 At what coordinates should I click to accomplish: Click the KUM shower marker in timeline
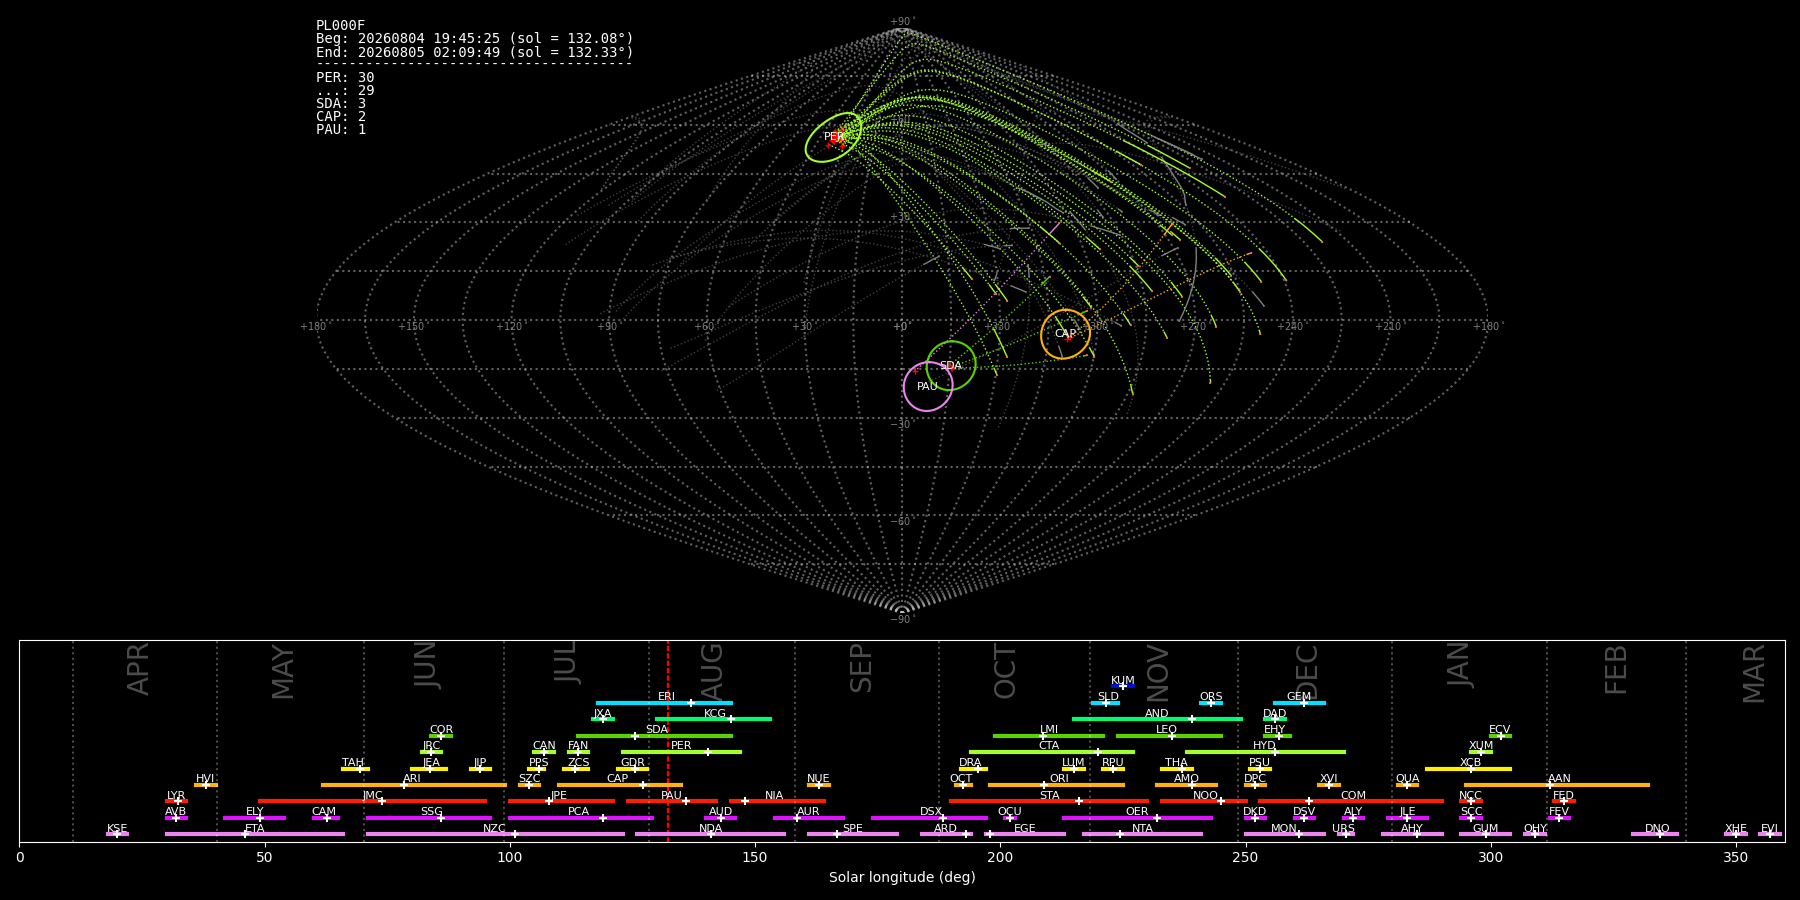[1123, 686]
